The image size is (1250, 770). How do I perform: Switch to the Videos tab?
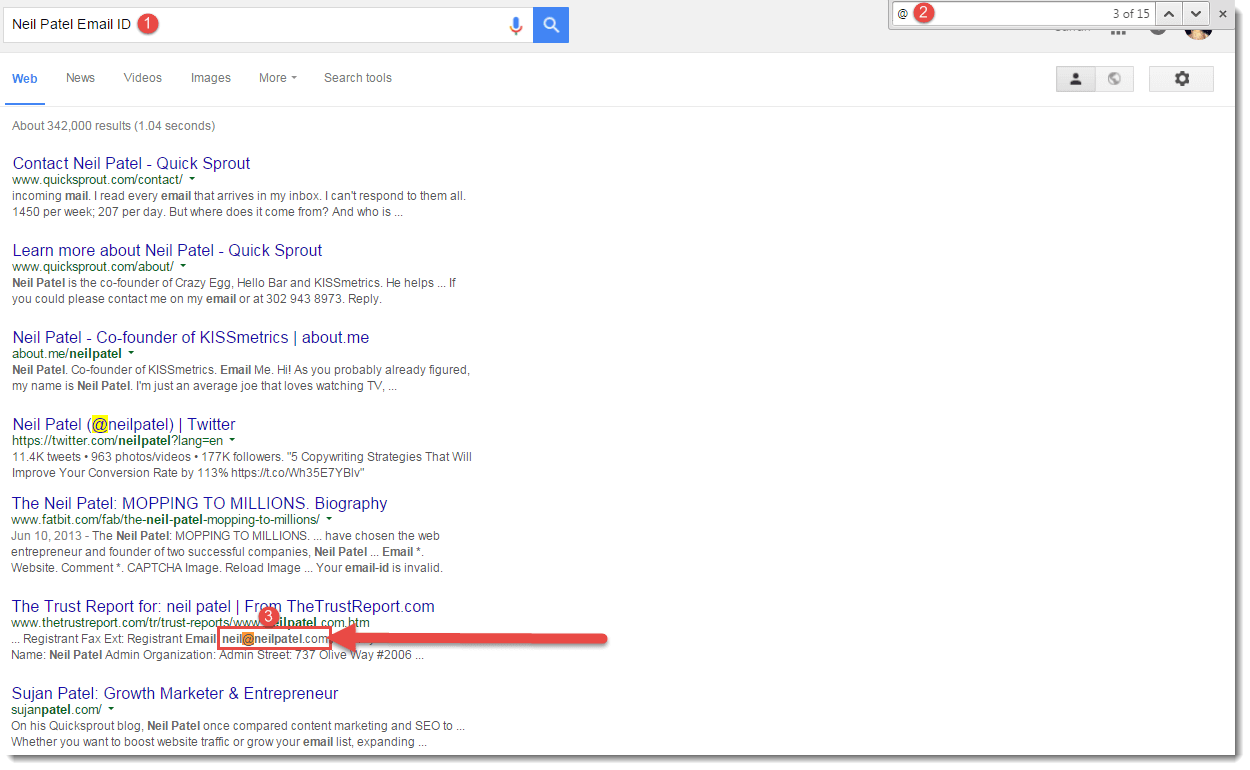tap(145, 78)
